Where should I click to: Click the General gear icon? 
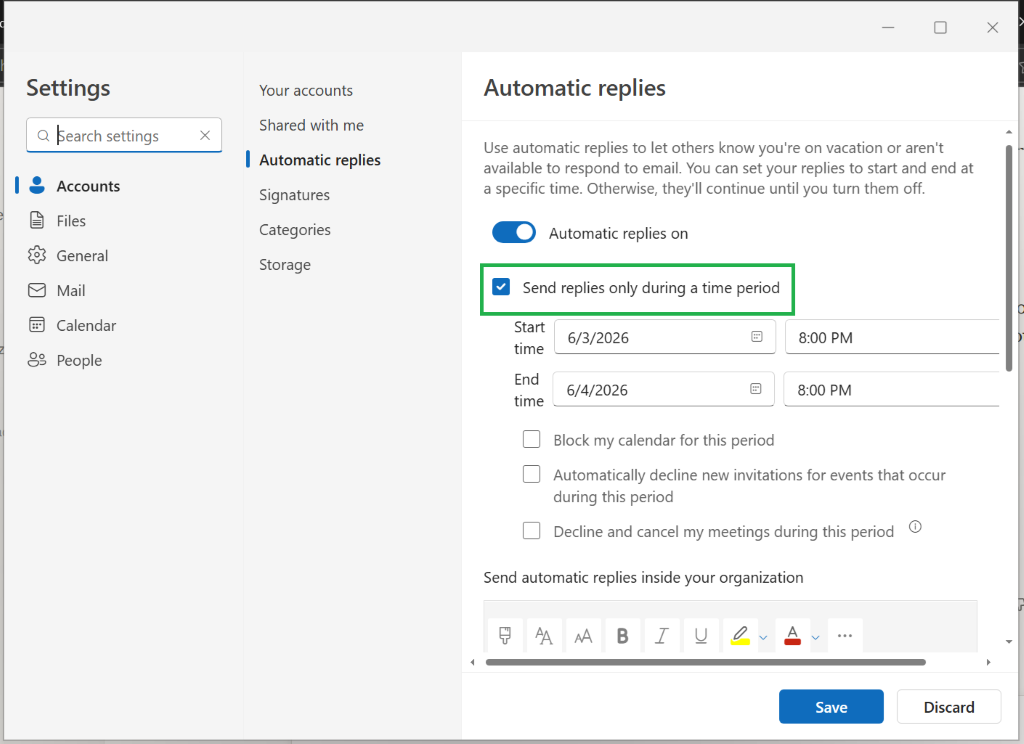coord(37,255)
